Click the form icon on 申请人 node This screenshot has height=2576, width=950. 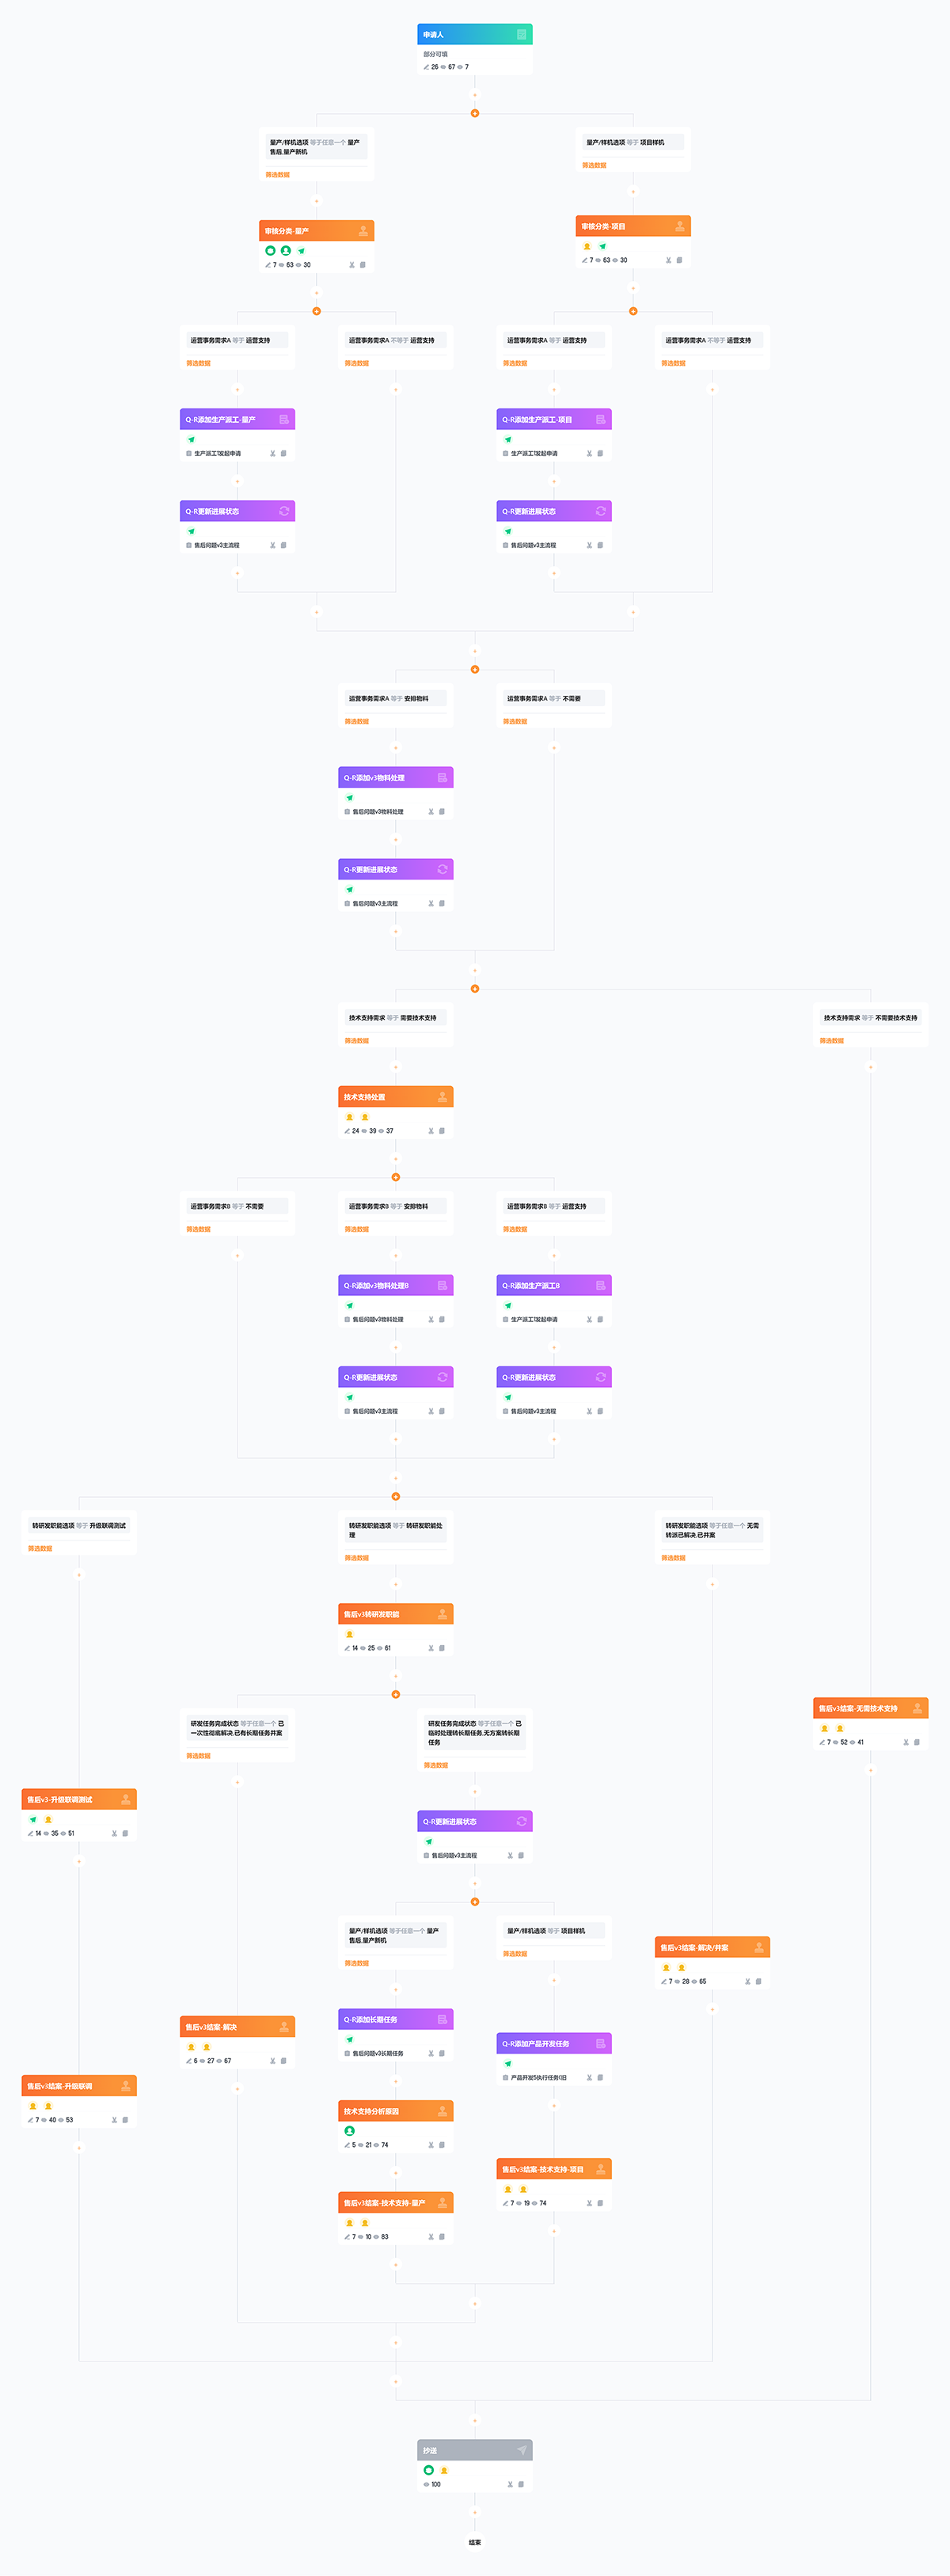(521, 35)
